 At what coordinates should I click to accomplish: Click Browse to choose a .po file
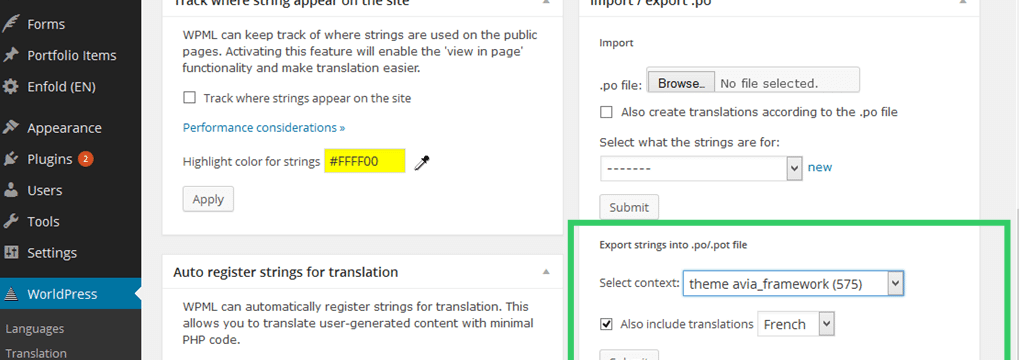680,83
